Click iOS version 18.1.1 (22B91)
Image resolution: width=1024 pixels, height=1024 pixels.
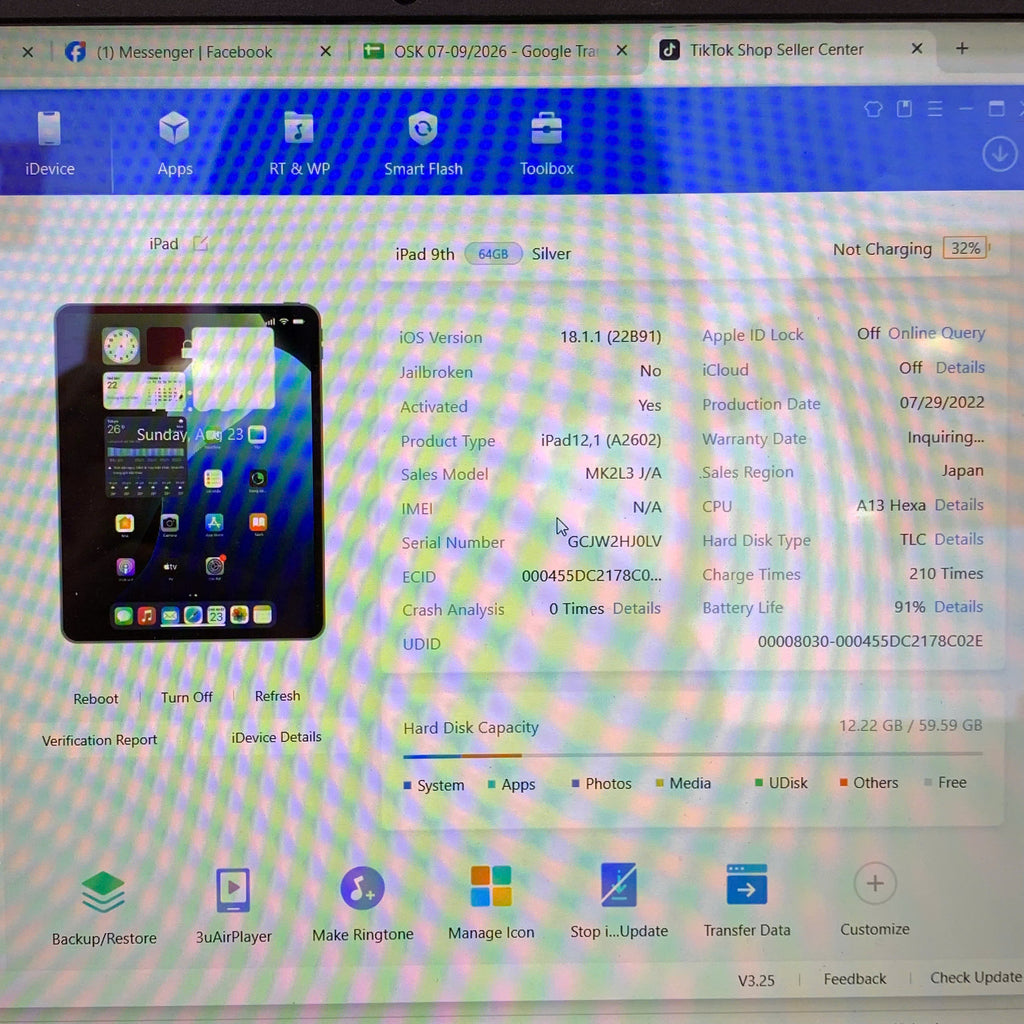click(x=611, y=336)
